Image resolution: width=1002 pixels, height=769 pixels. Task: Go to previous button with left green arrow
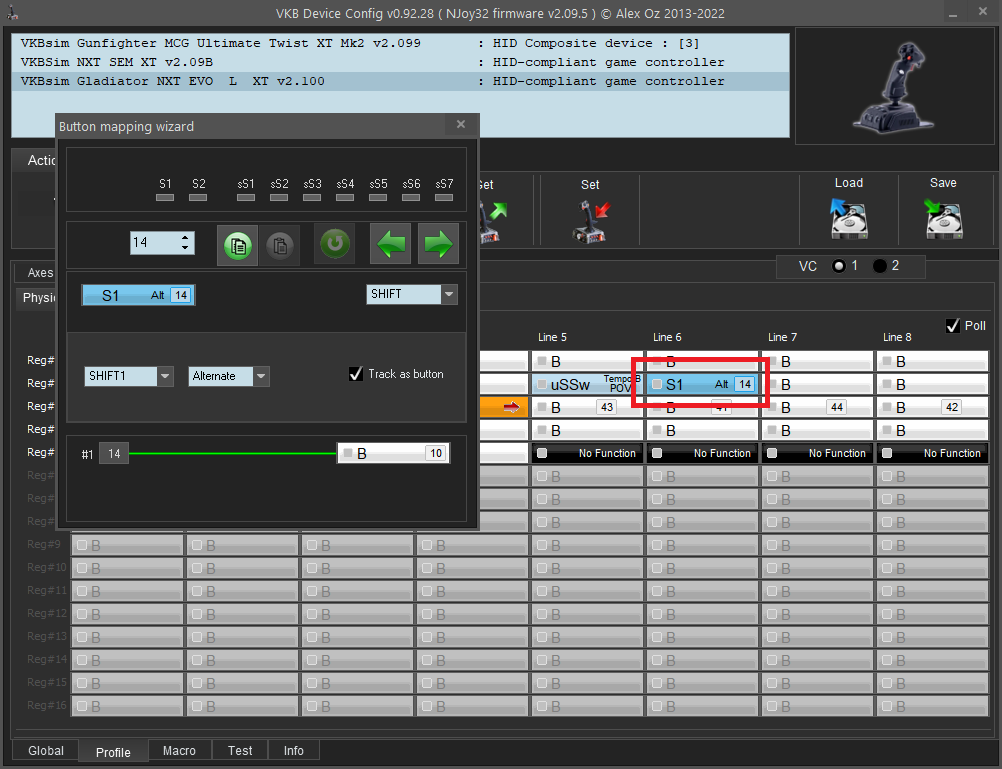pyautogui.click(x=390, y=244)
